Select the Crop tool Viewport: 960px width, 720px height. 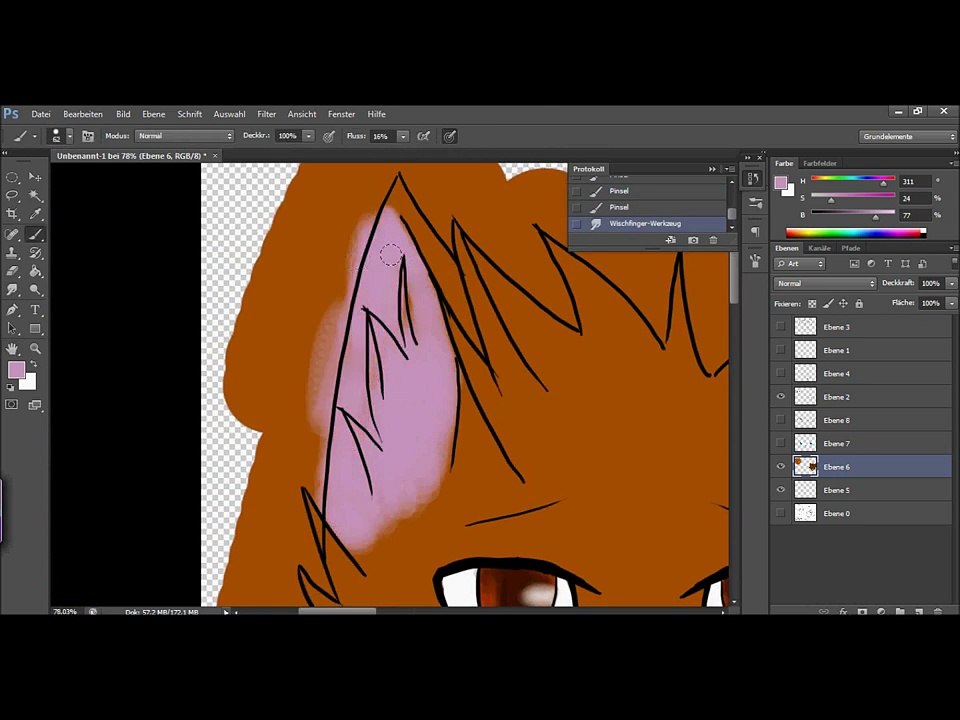tap(12, 214)
